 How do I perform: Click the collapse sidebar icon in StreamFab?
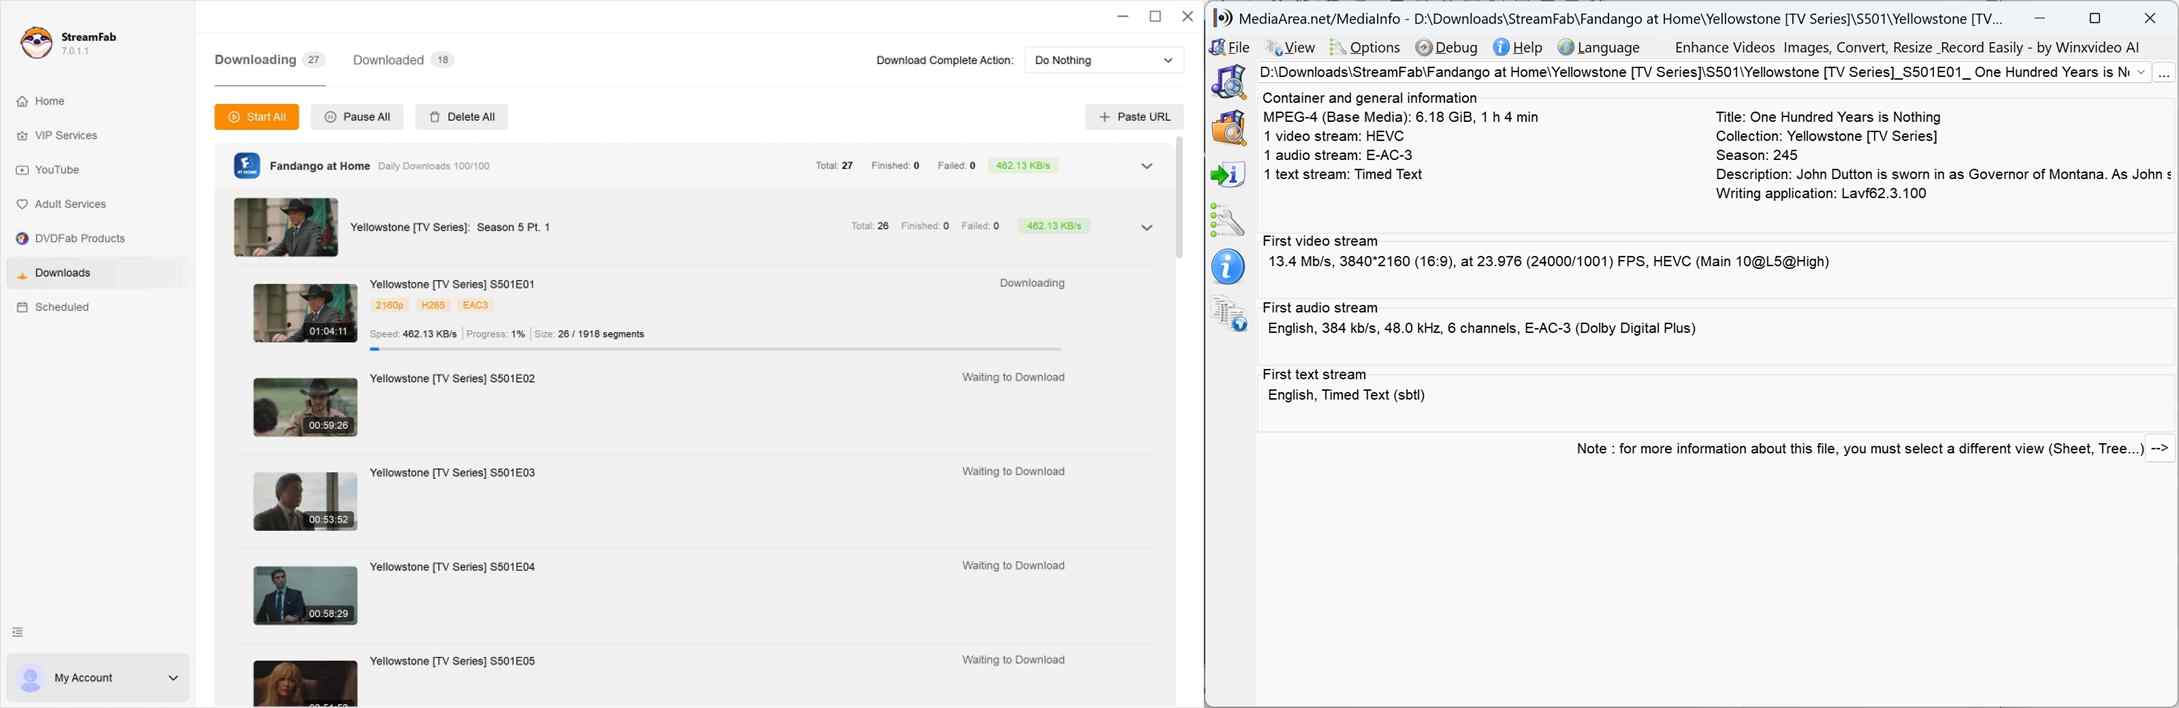point(17,632)
